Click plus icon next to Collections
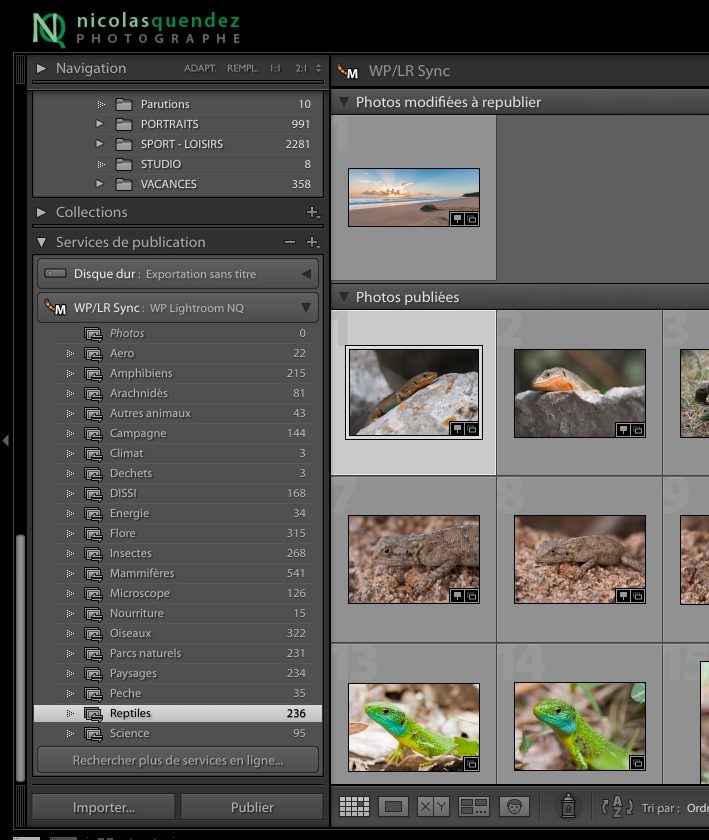The height and width of the screenshot is (840, 709). coord(312,212)
